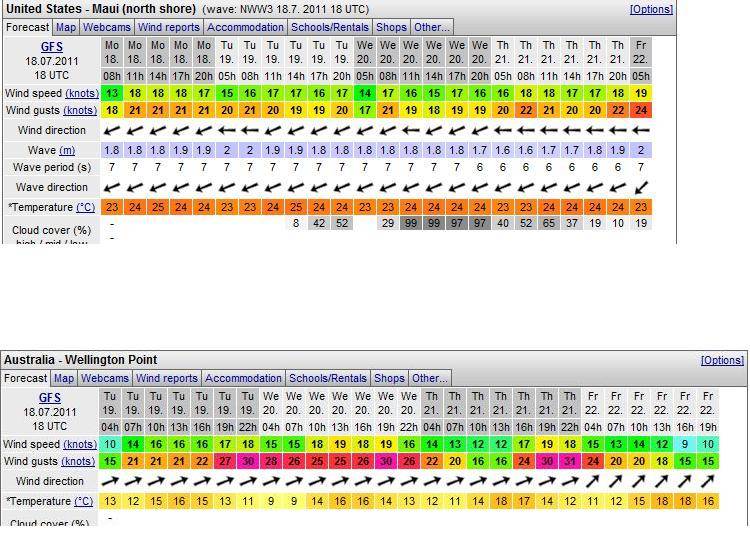The height and width of the screenshot is (548, 750).
Task: Switch to Webcams tab for Maui
Action: [106, 28]
